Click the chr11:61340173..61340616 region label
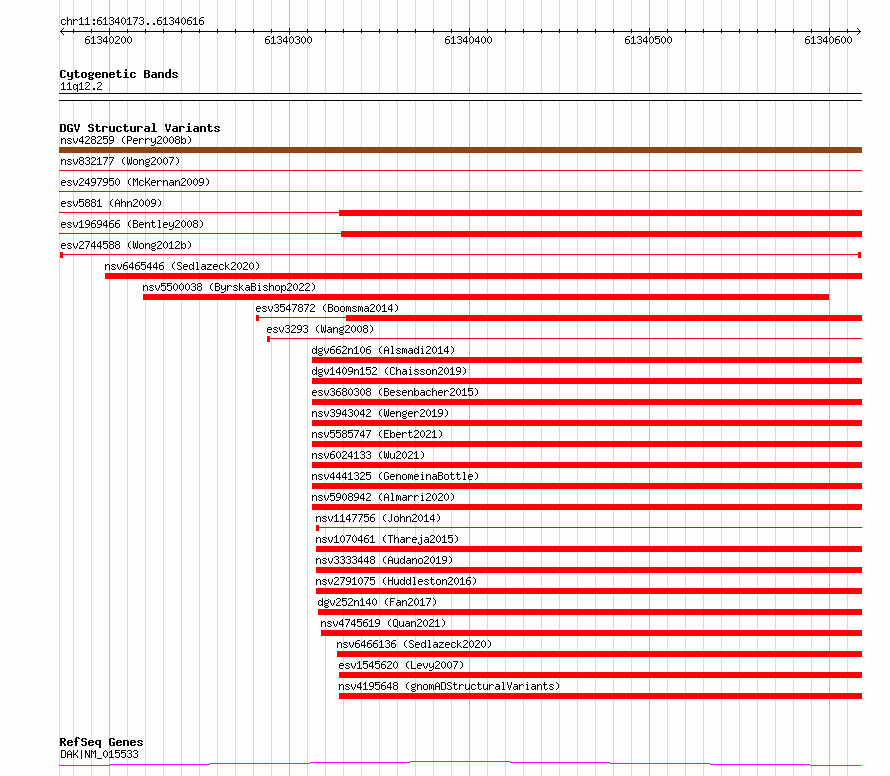 [x=132, y=22]
